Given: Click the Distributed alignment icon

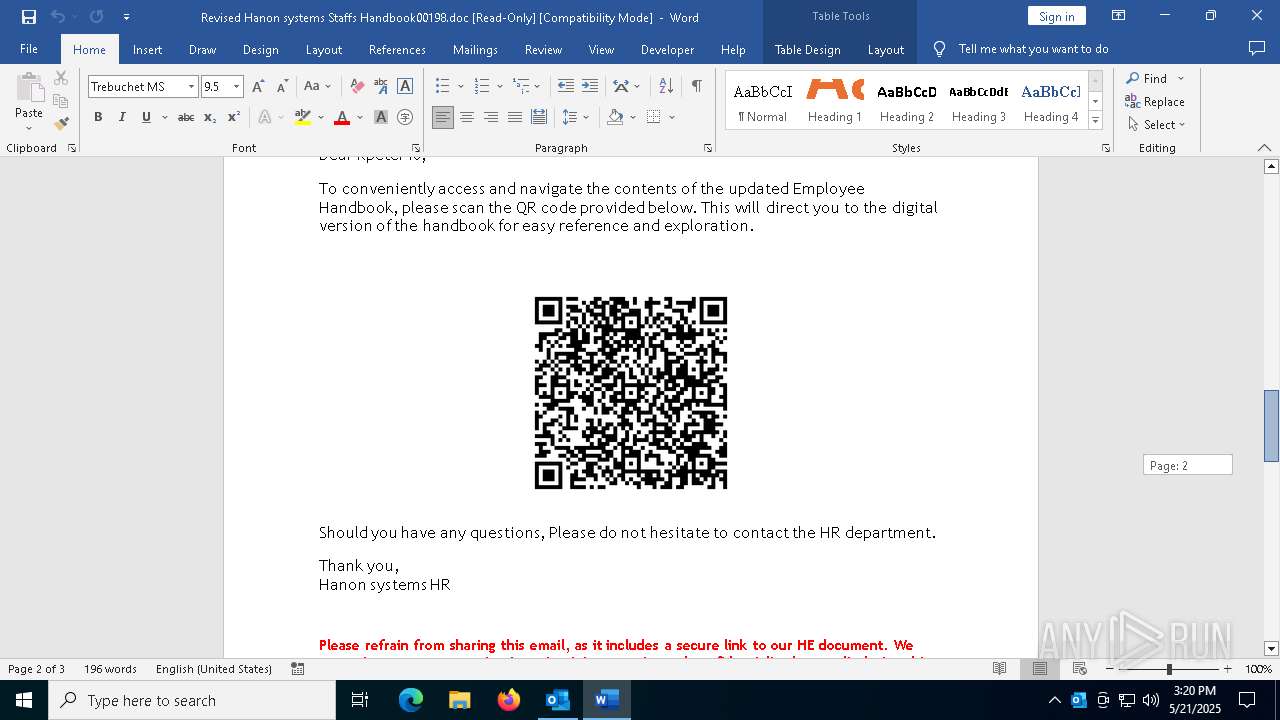Looking at the screenshot, I should (x=539, y=117).
